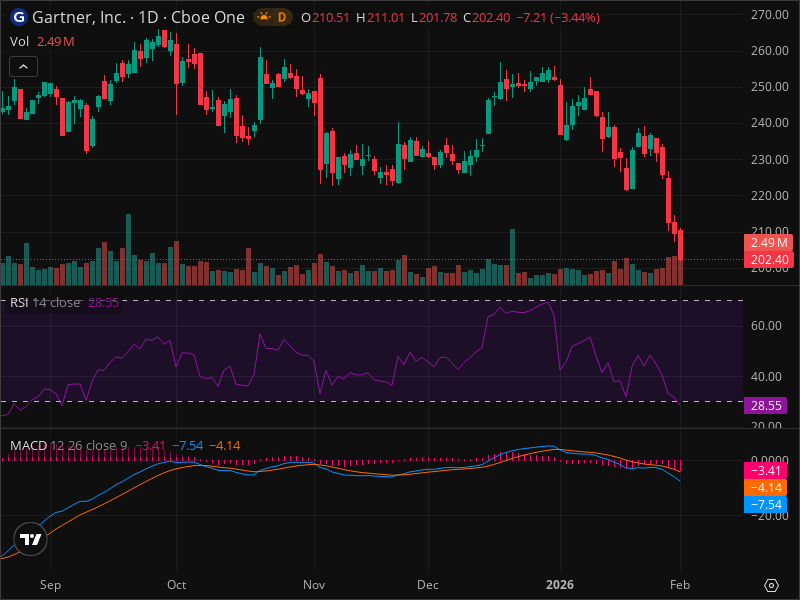The image size is (800, 600).
Task: Click the 260.00 price scale label
Action: click(770, 51)
